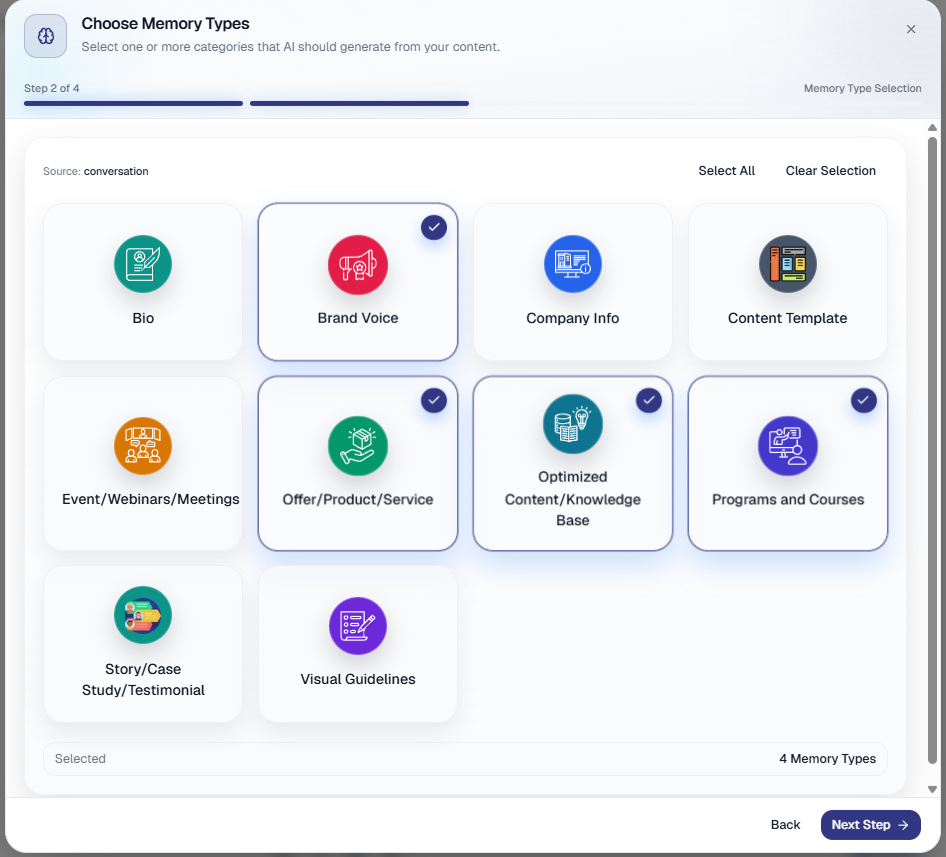Image resolution: width=946 pixels, height=857 pixels.
Task: Click the second progress bar segment
Action: (359, 104)
